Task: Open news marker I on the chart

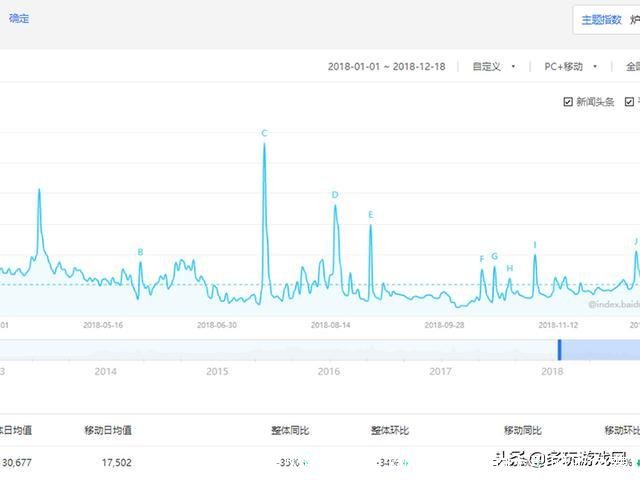Action: tap(535, 244)
